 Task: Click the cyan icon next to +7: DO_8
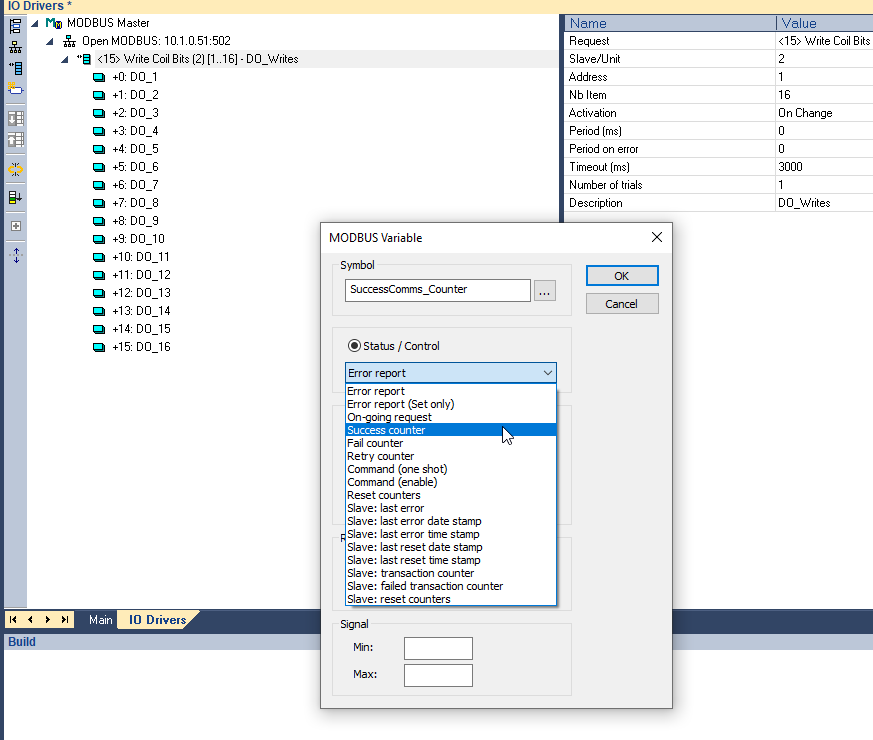(x=99, y=203)
